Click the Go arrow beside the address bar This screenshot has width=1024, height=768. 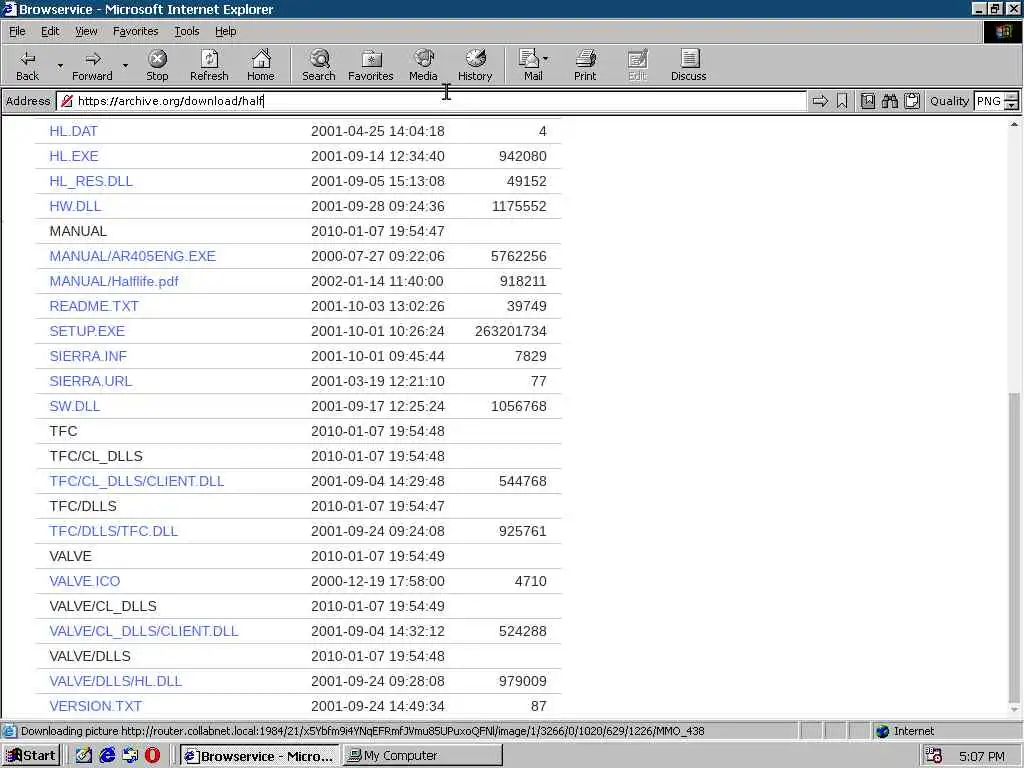click(820, 101)
